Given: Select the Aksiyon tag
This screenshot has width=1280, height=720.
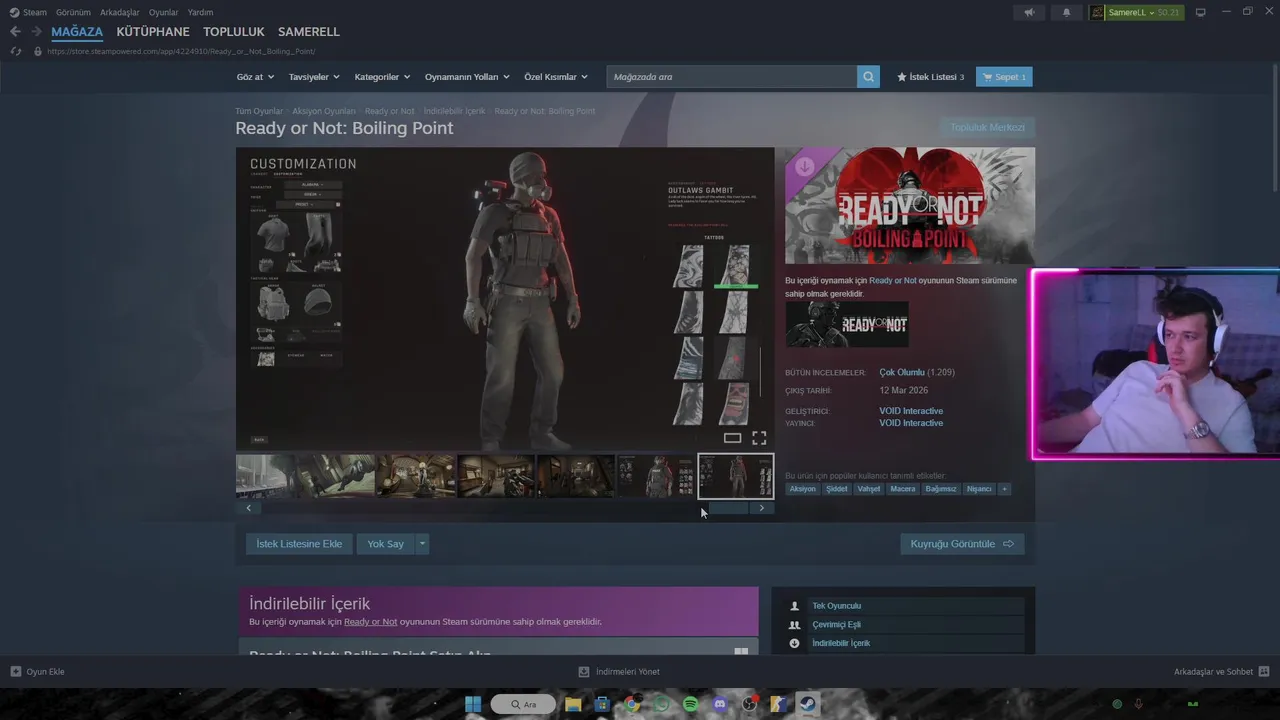Looking at the screenshot, I should pos(802,489).
